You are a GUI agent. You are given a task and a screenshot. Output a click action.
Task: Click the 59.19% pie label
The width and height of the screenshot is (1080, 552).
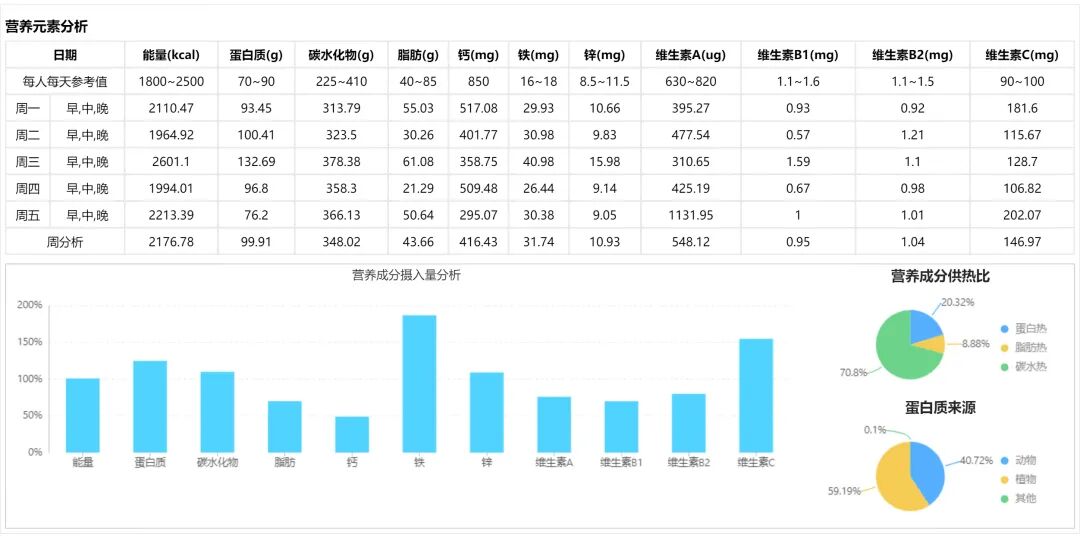pyautogui.click(x=844, y=491)
